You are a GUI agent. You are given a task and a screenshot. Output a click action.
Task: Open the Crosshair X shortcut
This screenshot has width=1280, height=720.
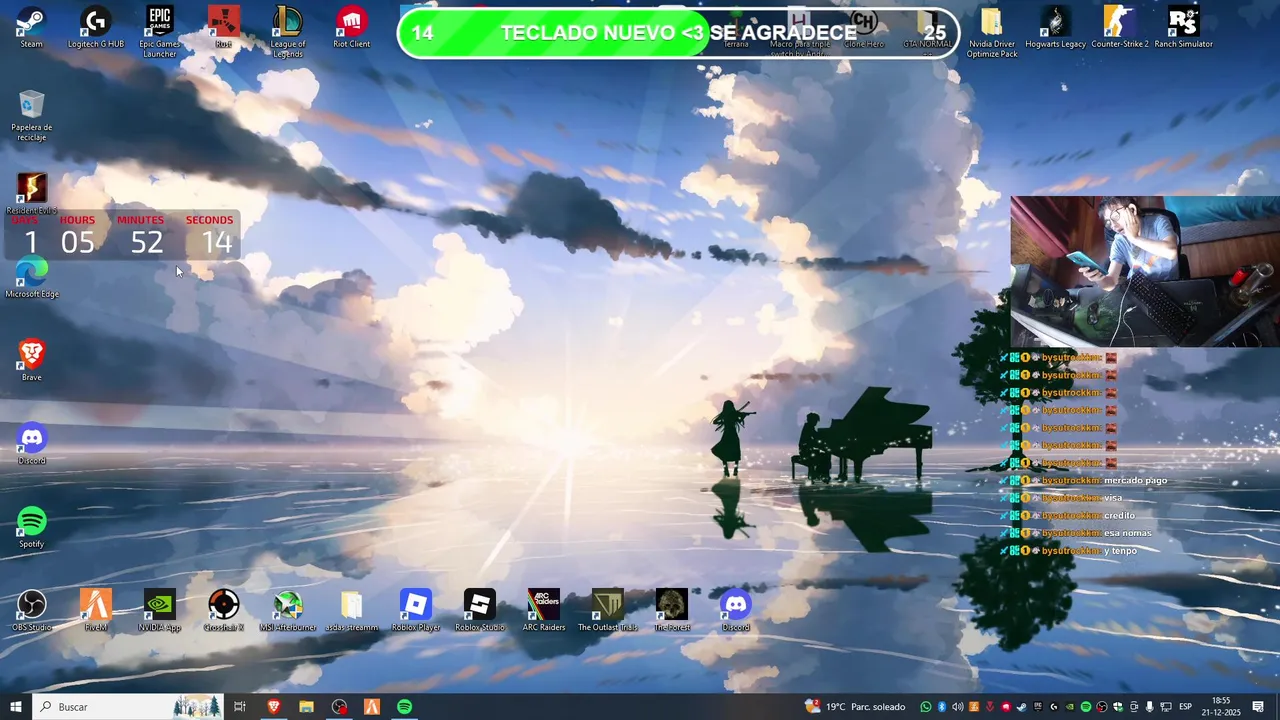click(223, 610)
